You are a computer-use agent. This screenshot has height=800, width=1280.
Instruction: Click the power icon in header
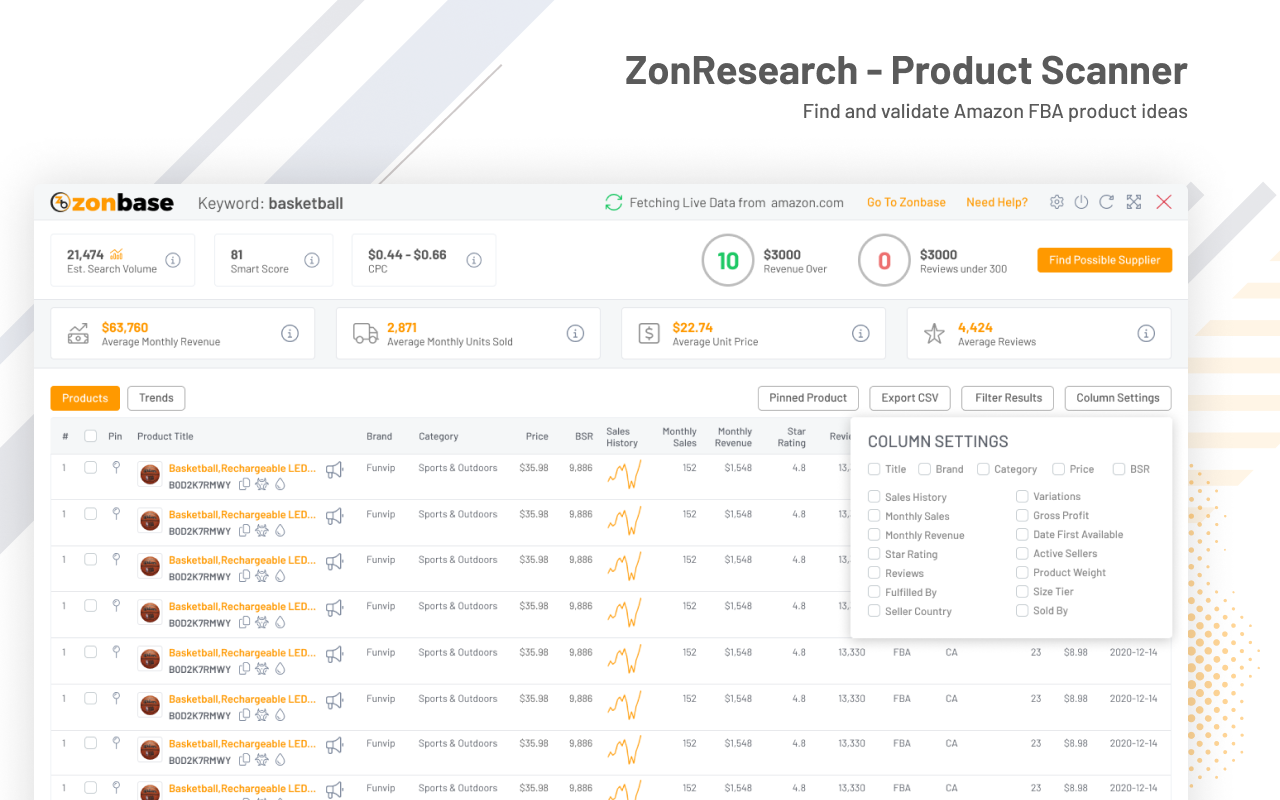point(1081,202)
